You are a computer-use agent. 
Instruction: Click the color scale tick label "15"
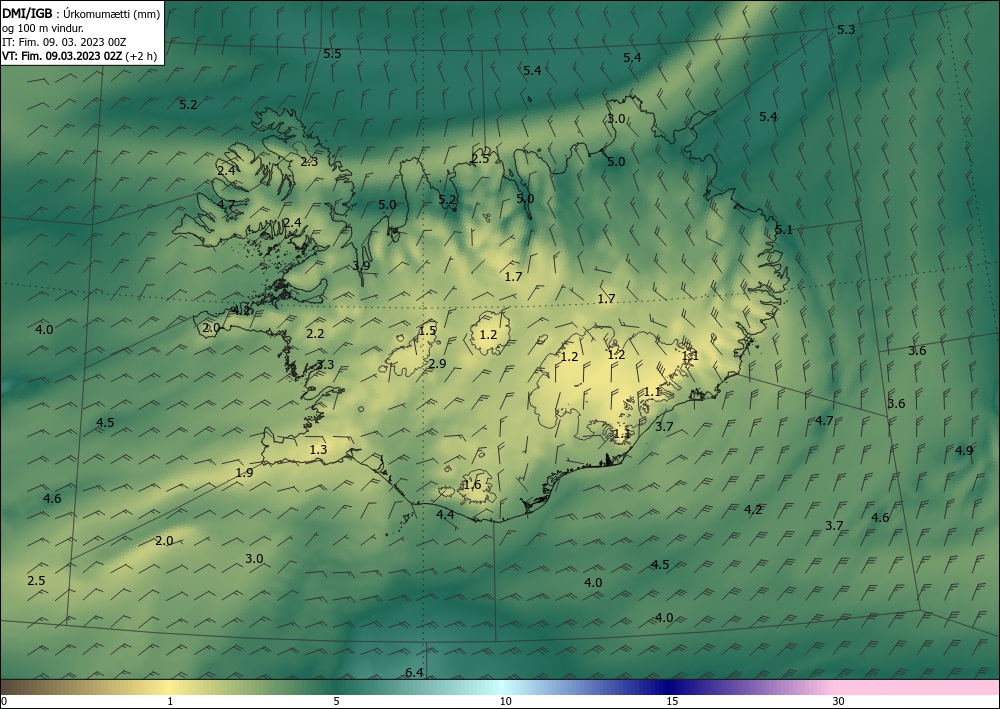click(672, 701)
